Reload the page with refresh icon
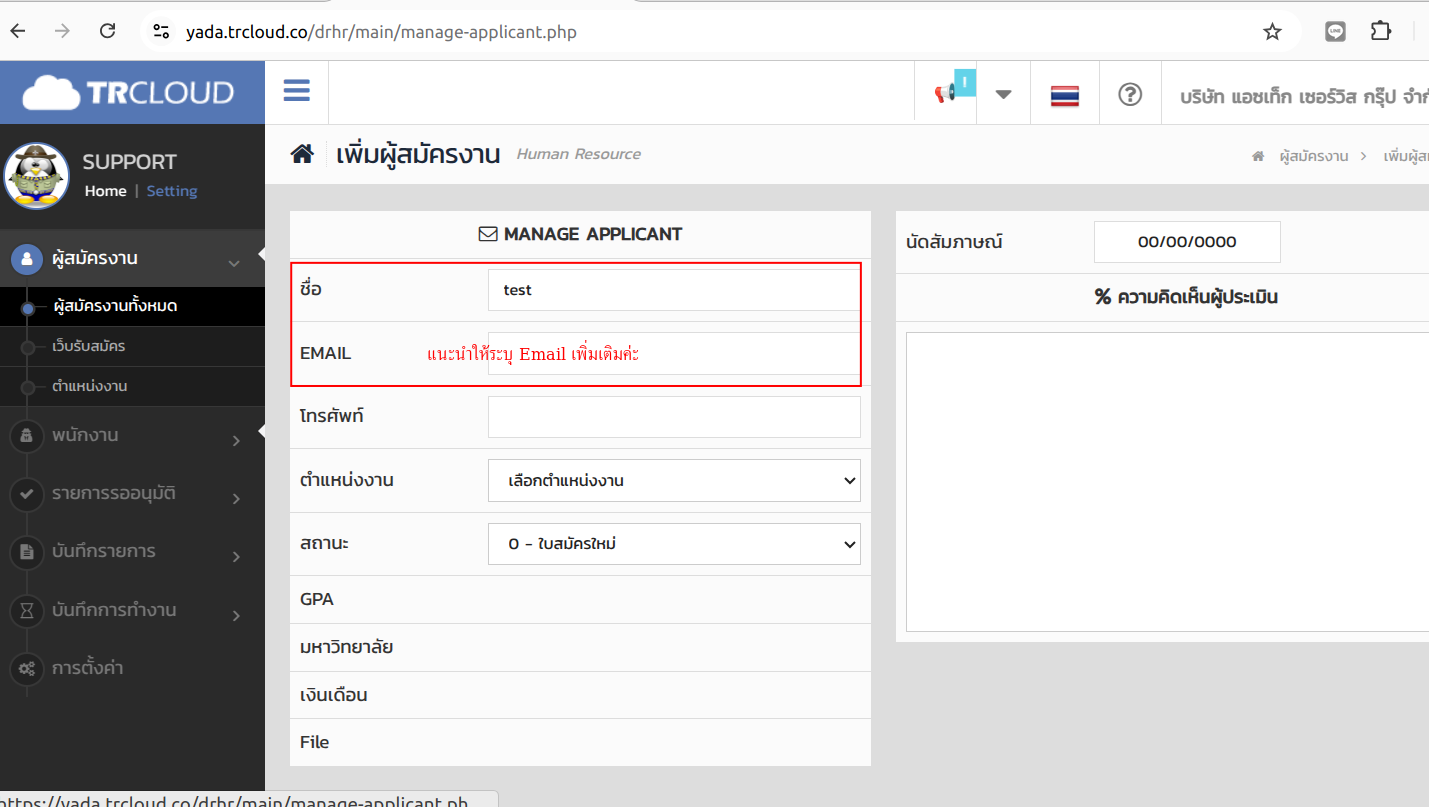1429x807 pixels. [x=108, y=31]
